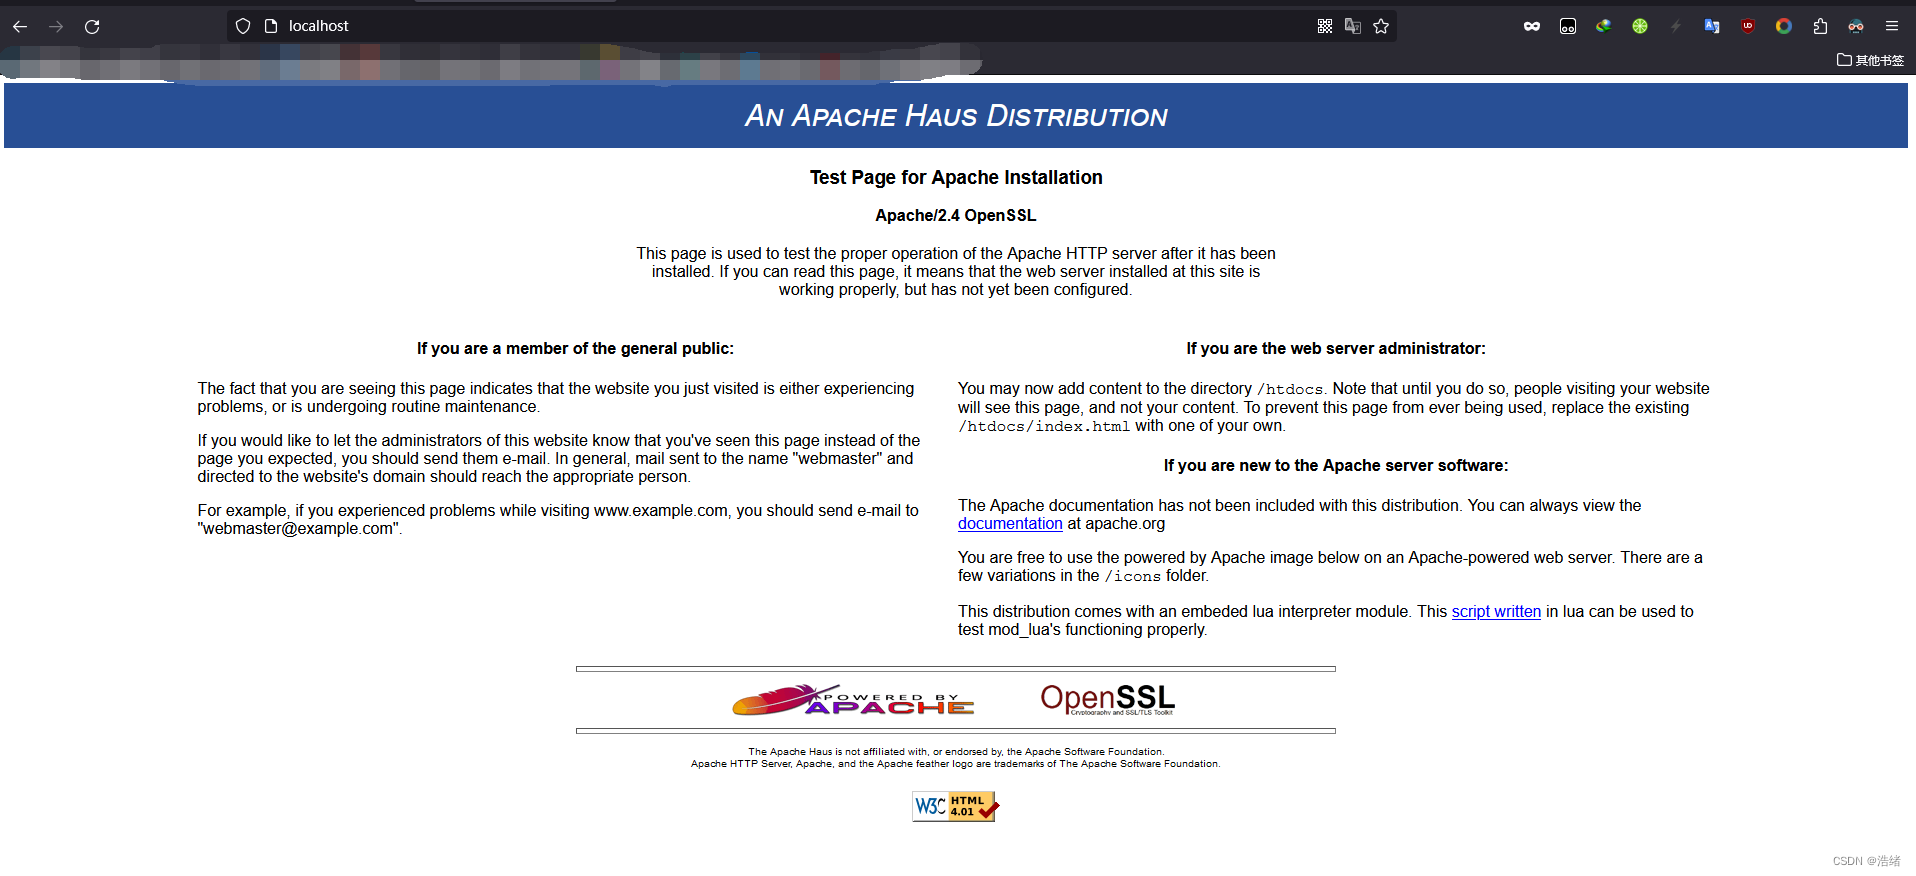Click the colorful ring extension icon
Screen dimensions: 1916x876
click(x=1784, y=26)
